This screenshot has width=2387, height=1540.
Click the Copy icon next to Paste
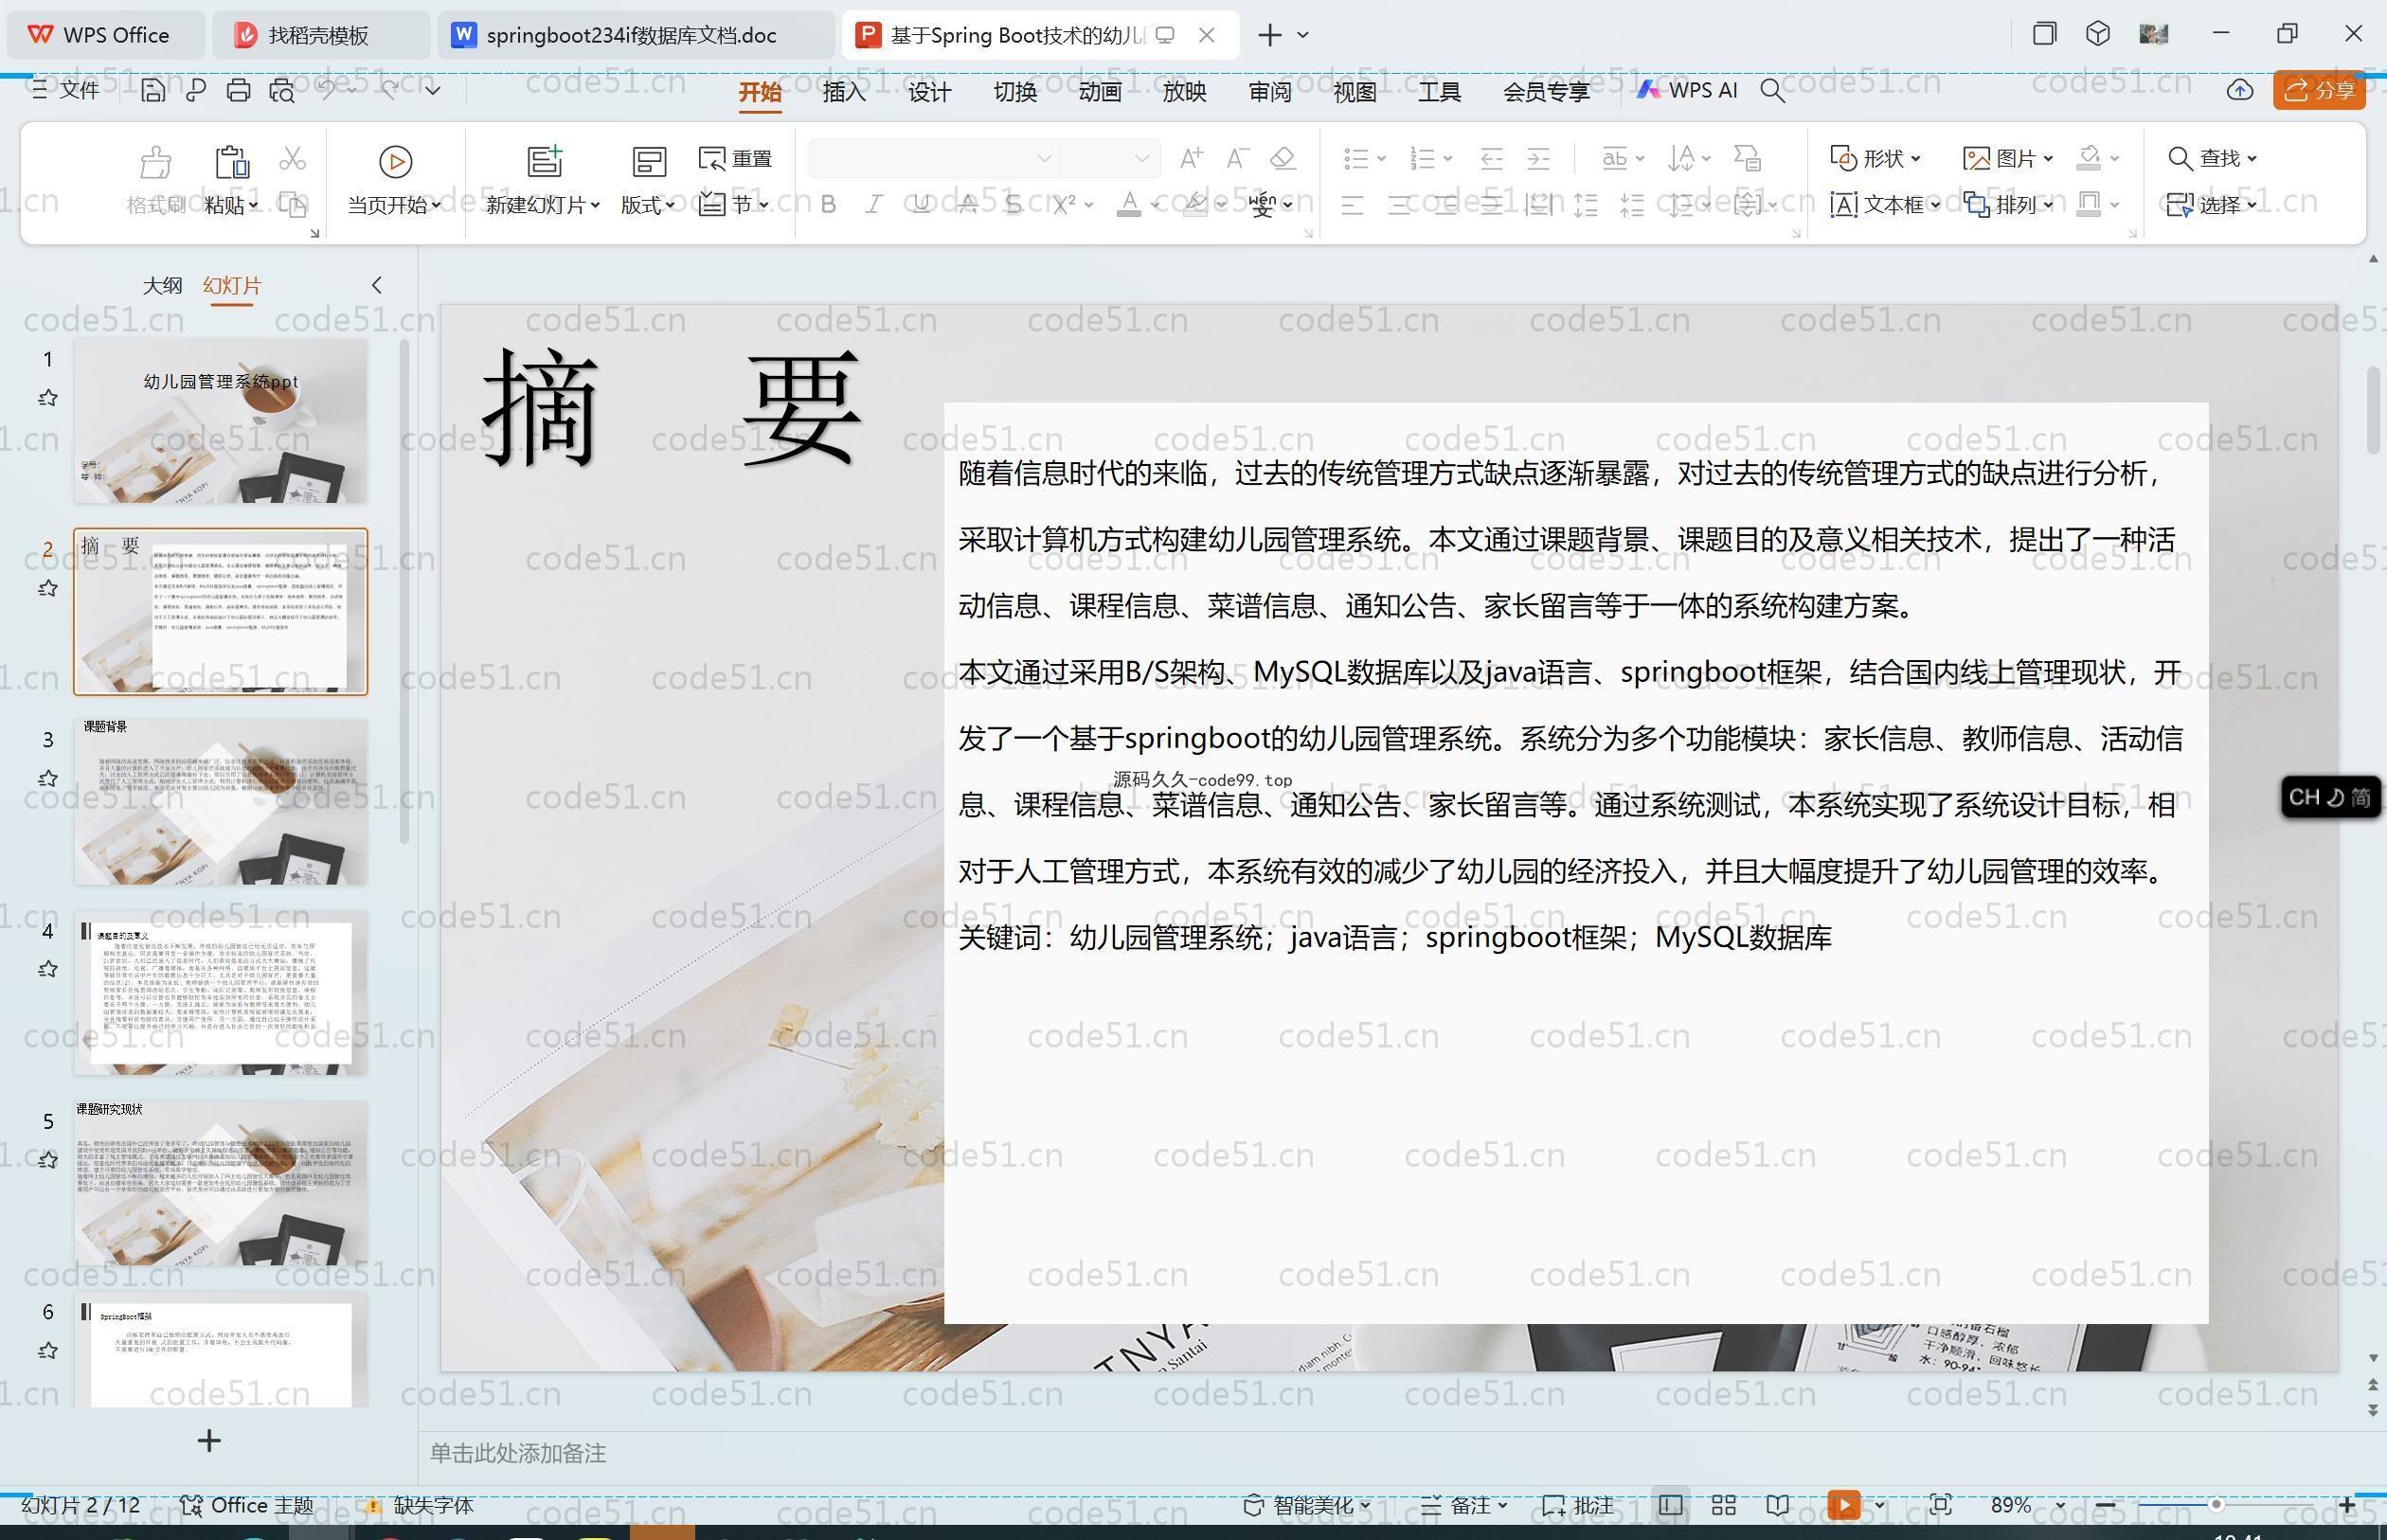(292, 204)
